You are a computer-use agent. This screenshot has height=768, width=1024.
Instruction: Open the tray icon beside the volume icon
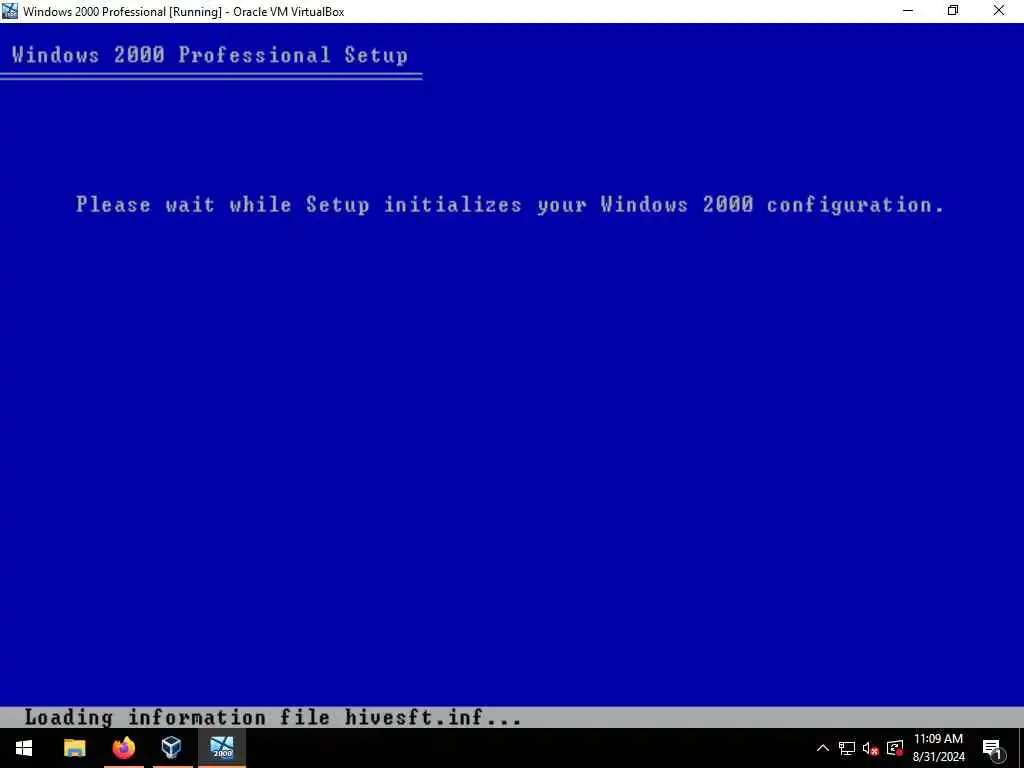[895, 748]
